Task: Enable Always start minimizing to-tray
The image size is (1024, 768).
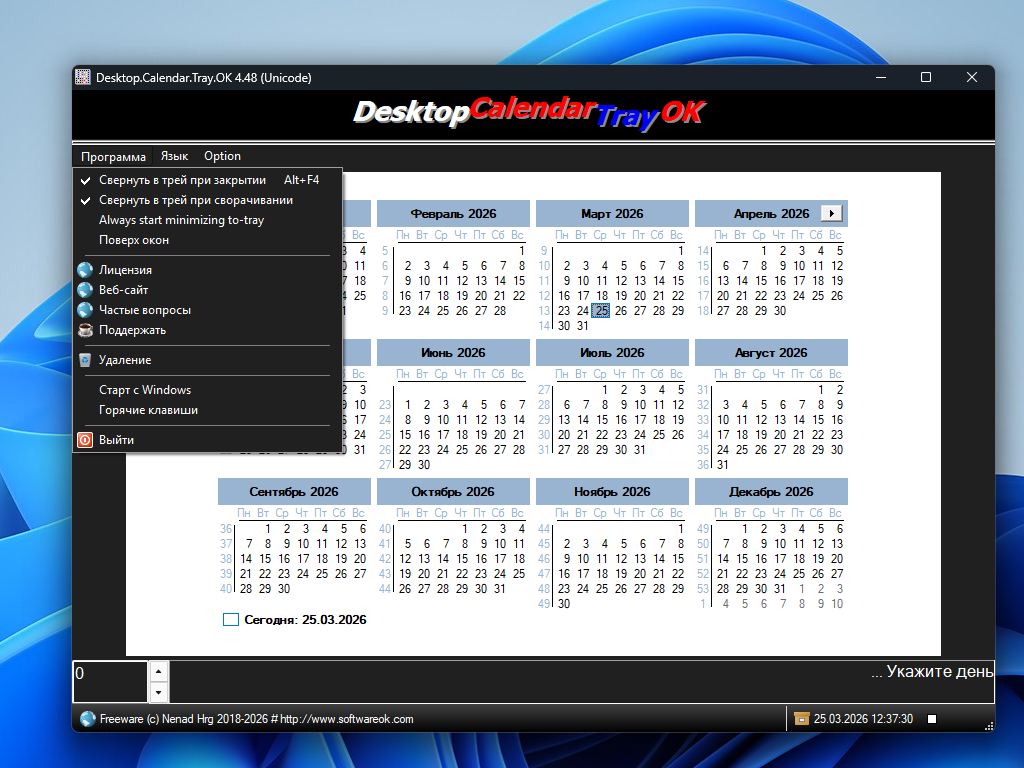Action: click(x=181, y=220)
